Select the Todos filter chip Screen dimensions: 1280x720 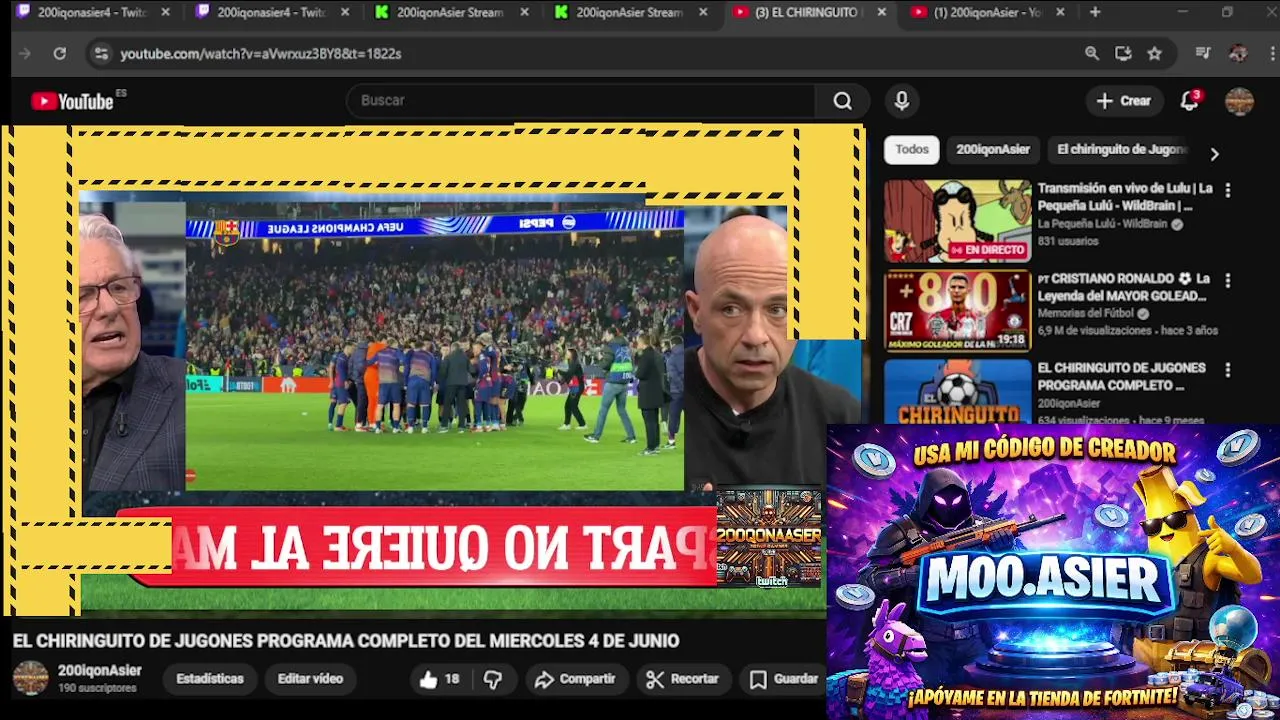pyautogui.click(x=912, y=149)
